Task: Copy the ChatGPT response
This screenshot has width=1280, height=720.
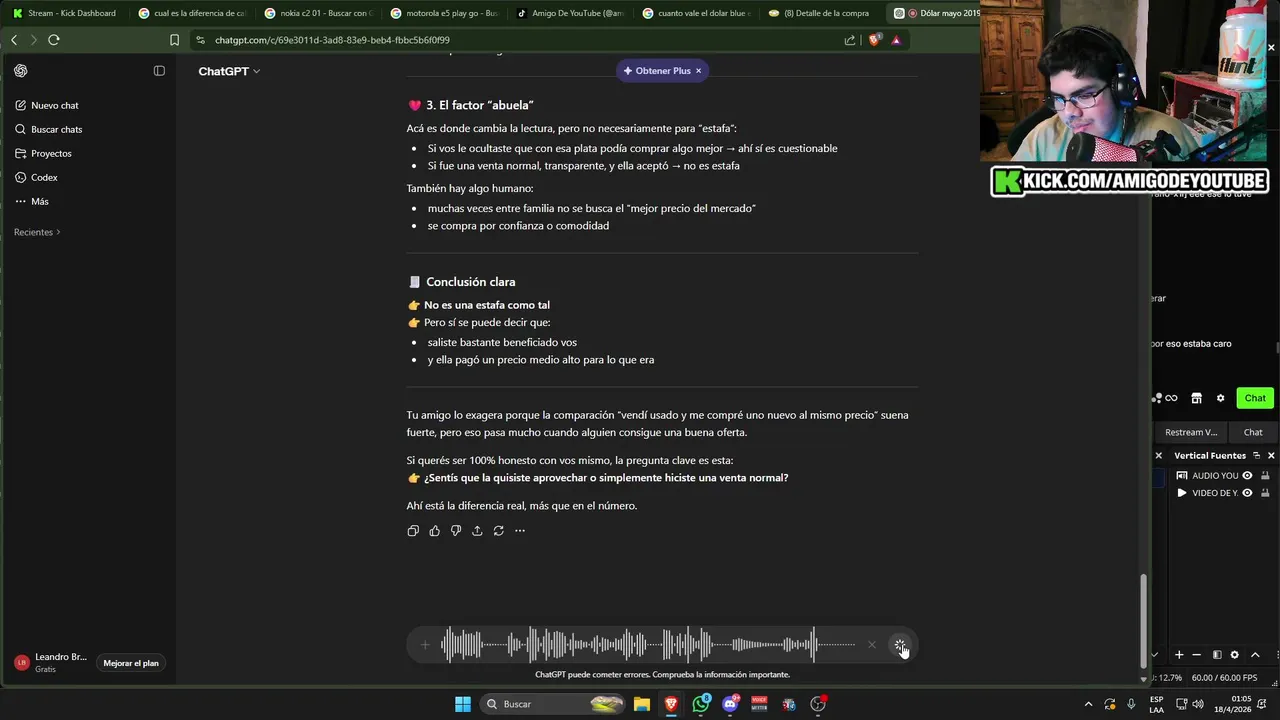Action: [x=413, y=531]
